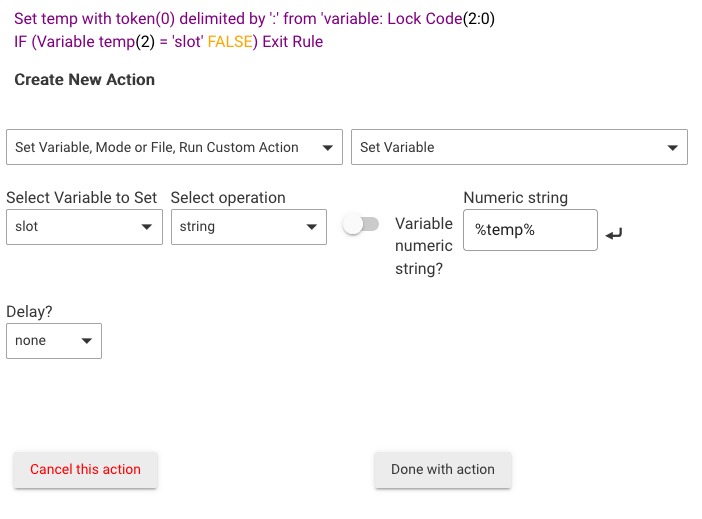Viewport: 702px width, 519px height.
Task: Click the Delay? label
Action: (x=29, y=312)
